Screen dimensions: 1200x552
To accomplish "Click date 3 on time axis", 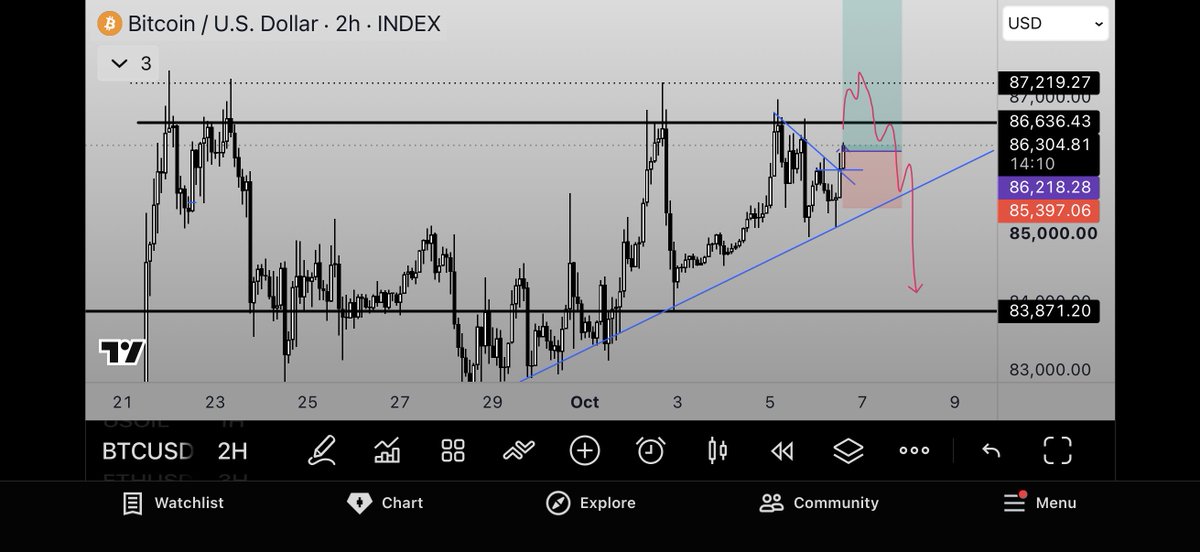I will [677, 402].
